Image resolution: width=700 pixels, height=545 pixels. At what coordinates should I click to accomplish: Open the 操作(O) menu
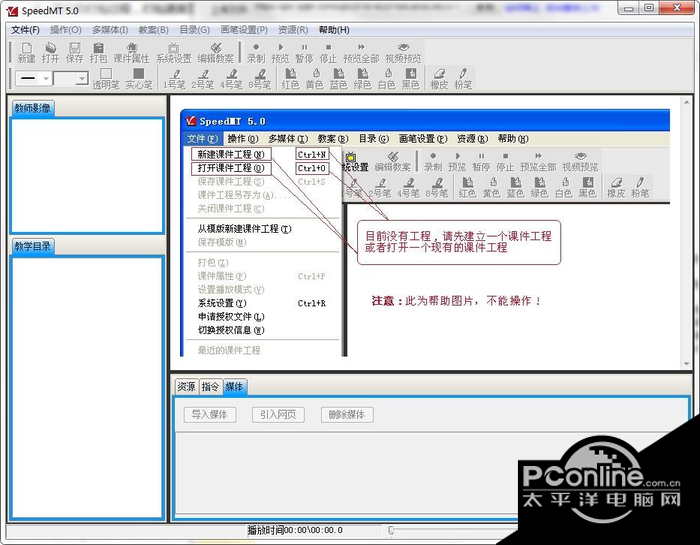click(66, 30)
